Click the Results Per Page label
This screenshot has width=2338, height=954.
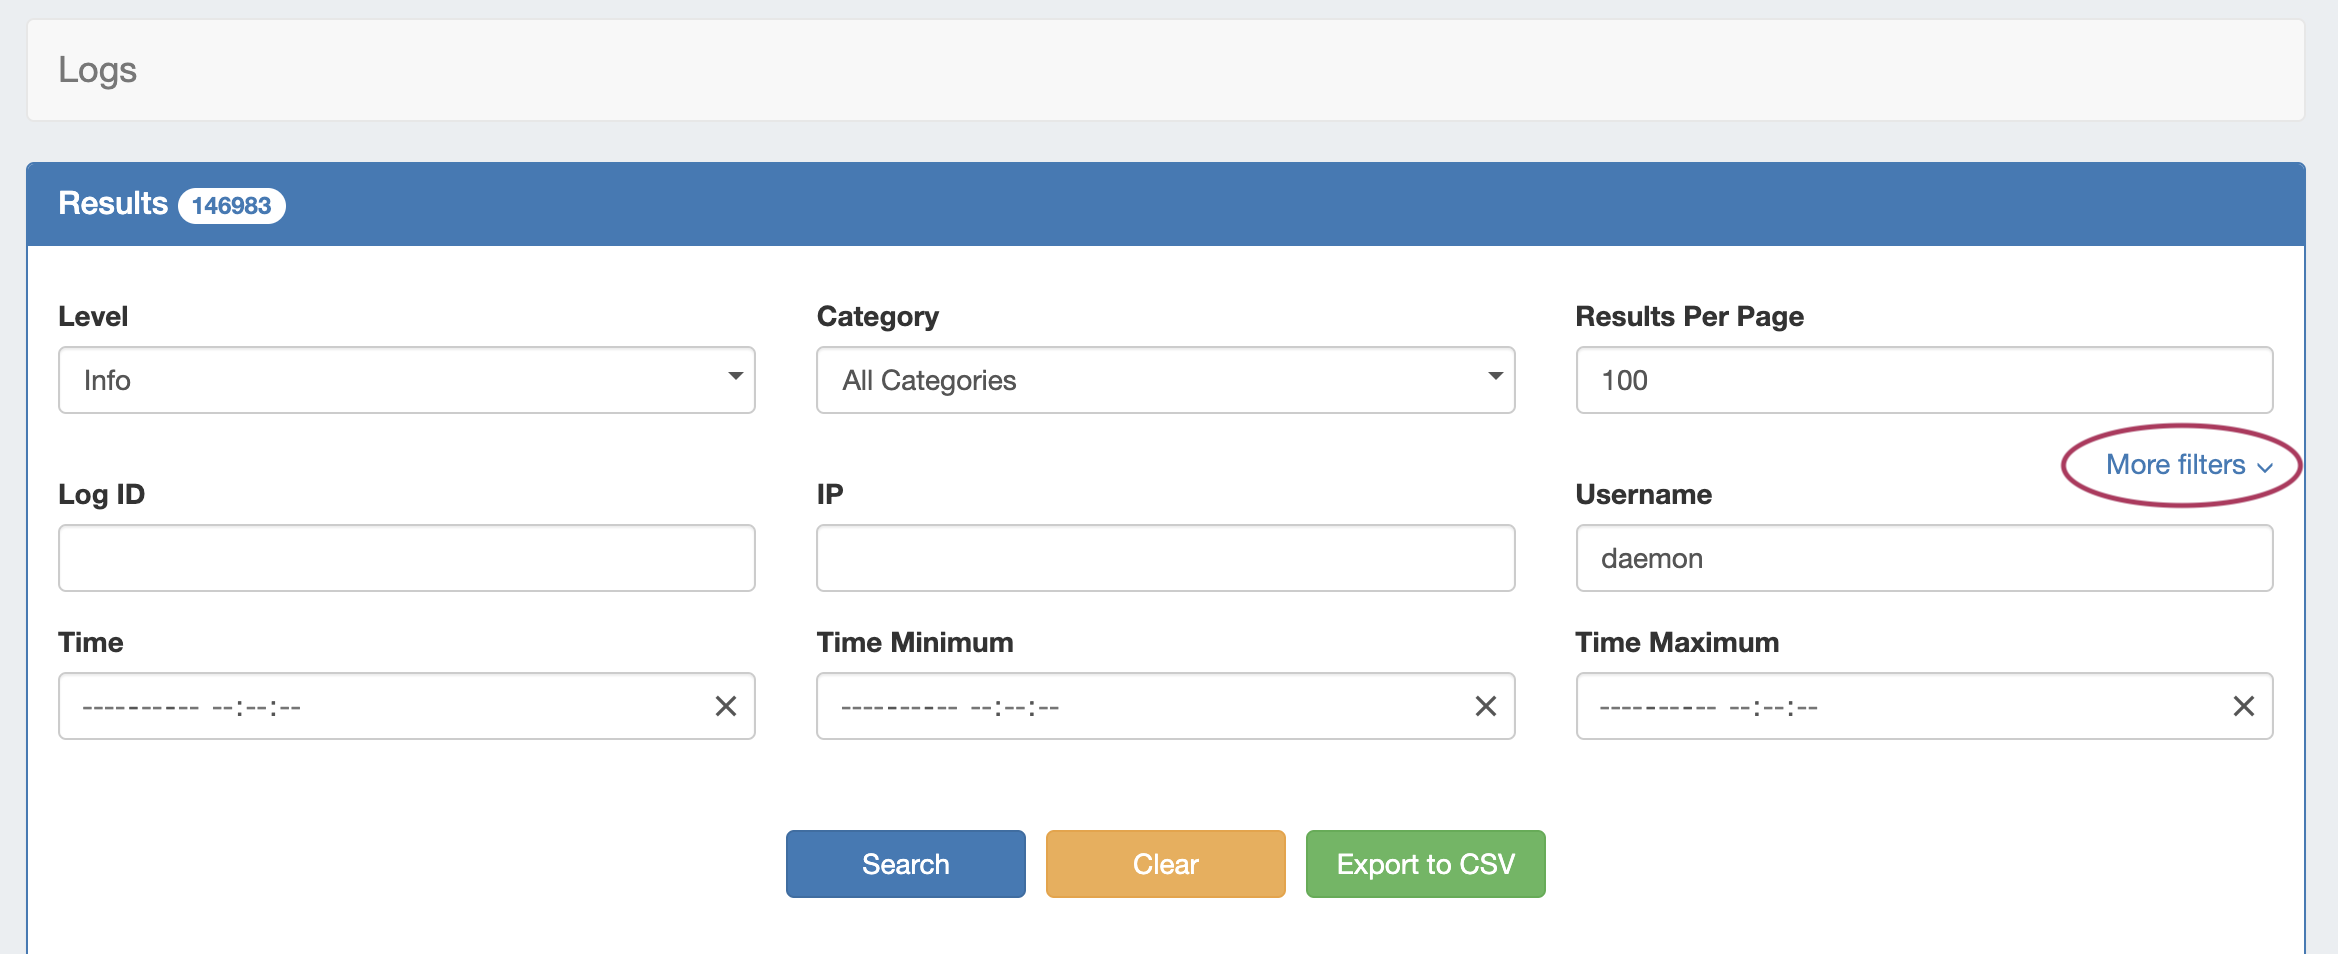1689,316
